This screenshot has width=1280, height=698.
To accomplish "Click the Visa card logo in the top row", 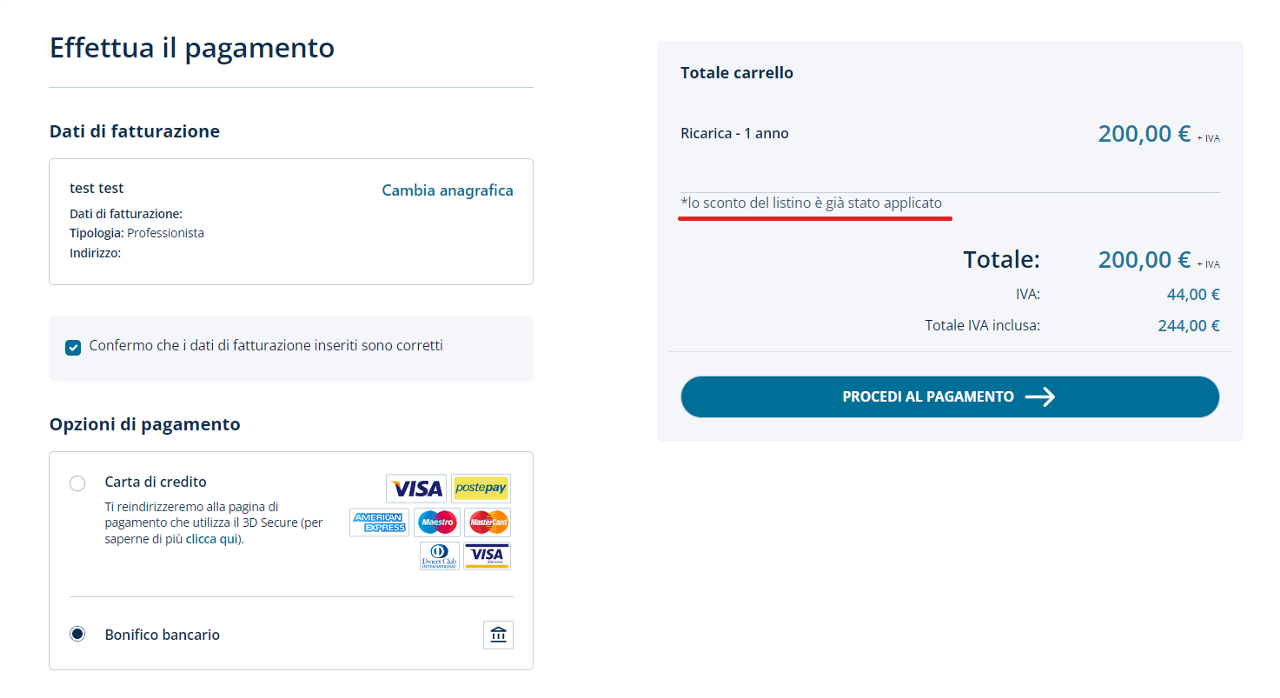I will click(416, 488).
